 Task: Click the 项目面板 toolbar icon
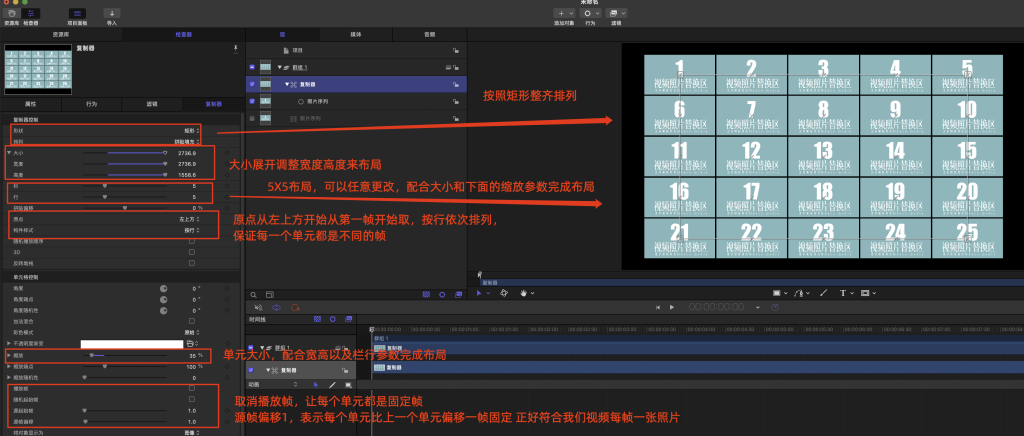point(78,13)
